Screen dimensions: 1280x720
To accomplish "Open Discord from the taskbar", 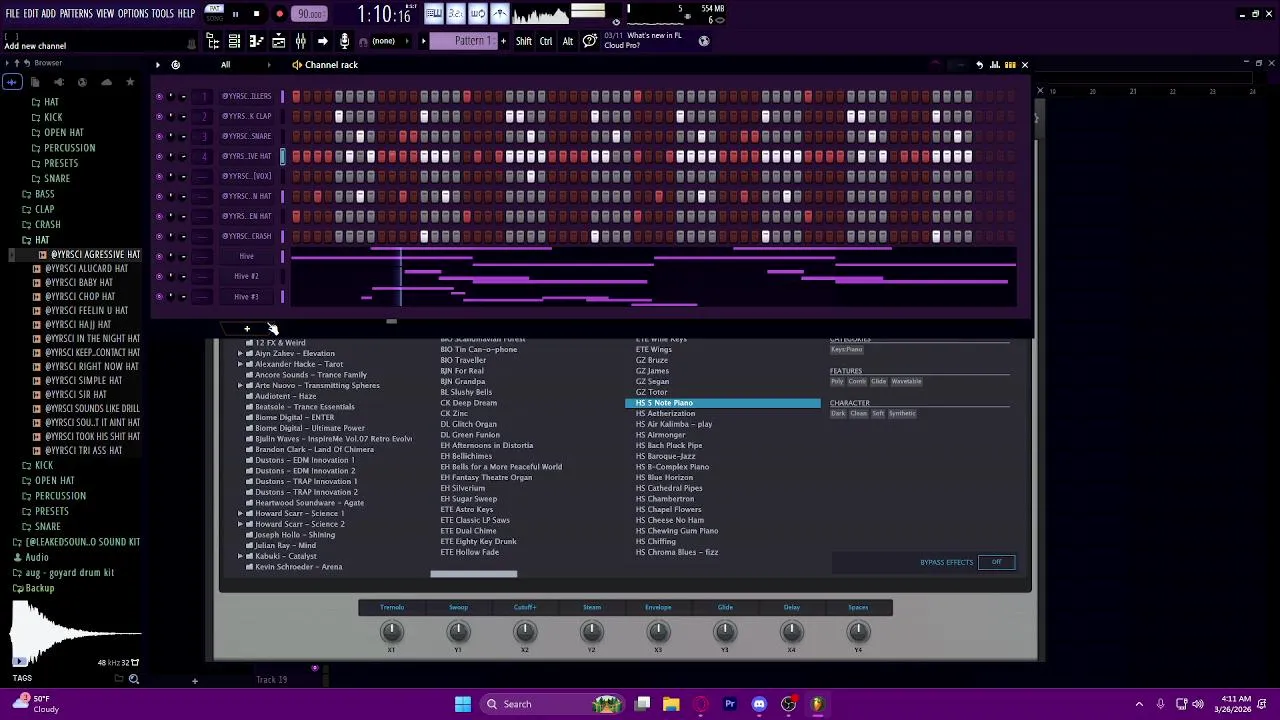I will tap(759, 704).
